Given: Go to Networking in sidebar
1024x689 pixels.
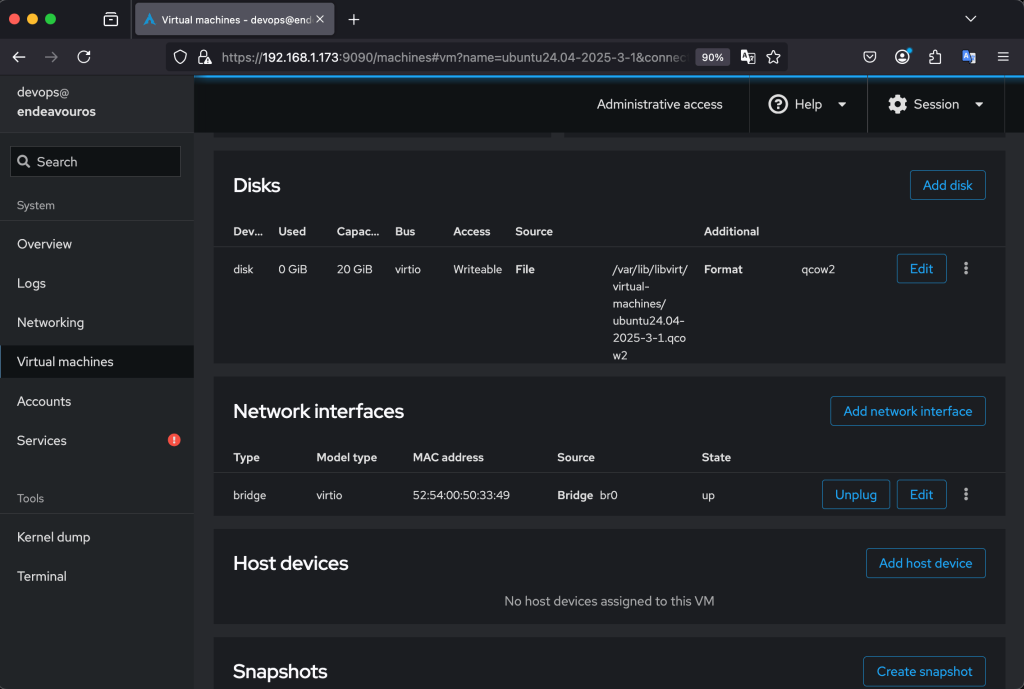Looking at the screenshot, I should coord(51,322).
